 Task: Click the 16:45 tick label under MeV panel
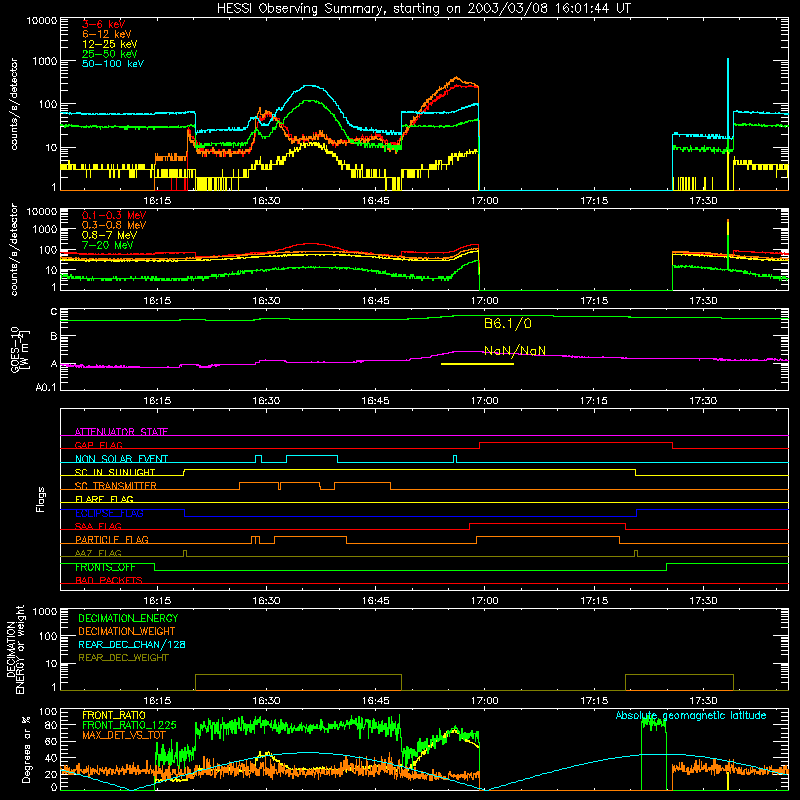[x=376, y=301]
